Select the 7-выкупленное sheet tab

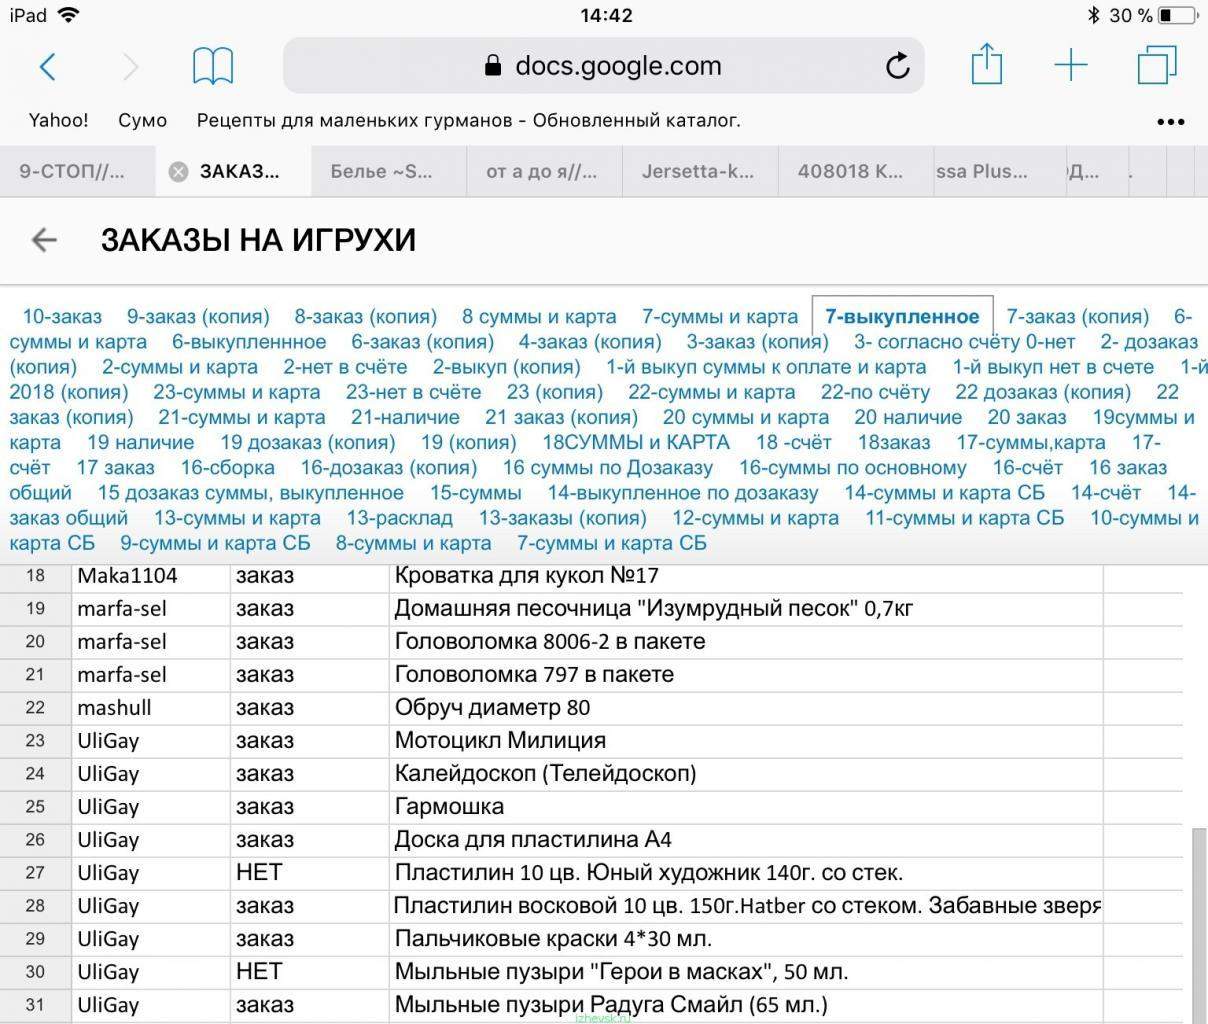[902, 317]
